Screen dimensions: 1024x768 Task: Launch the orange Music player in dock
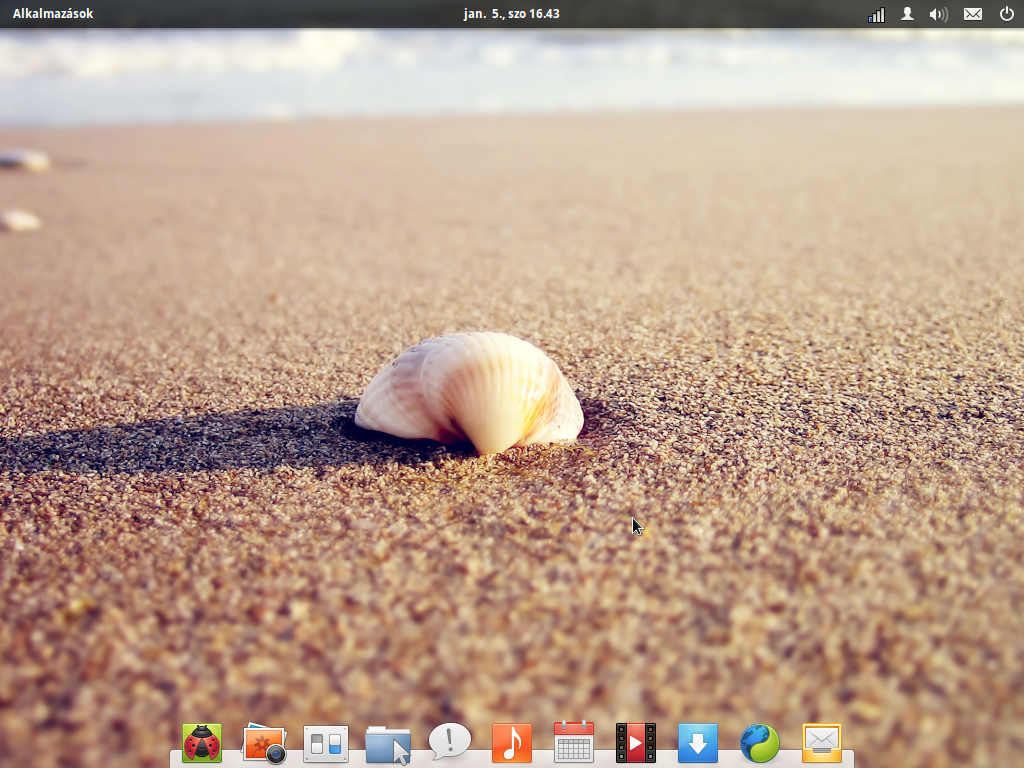(x=512, y=743)
